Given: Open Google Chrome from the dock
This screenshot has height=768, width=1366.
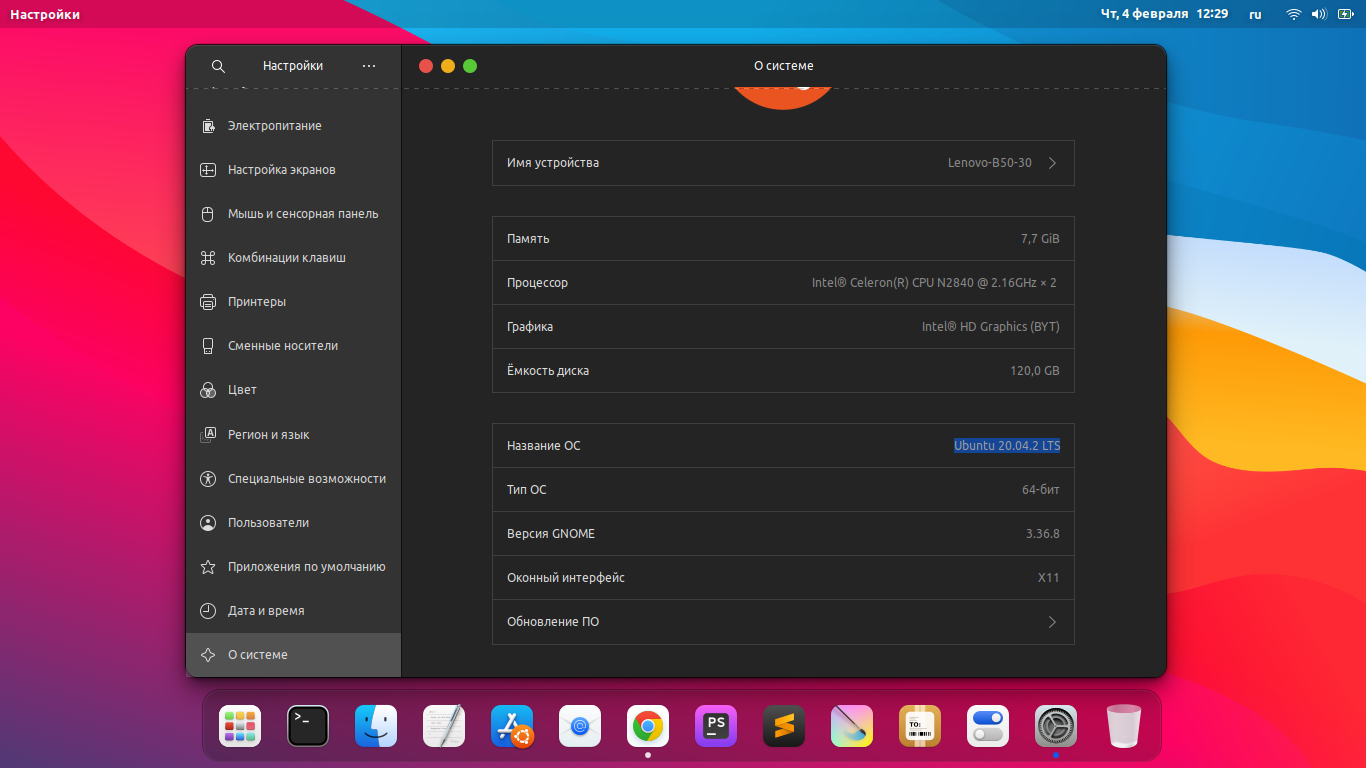Looking at the screenshot, I should pyautogui.click(x=648, y=726).
